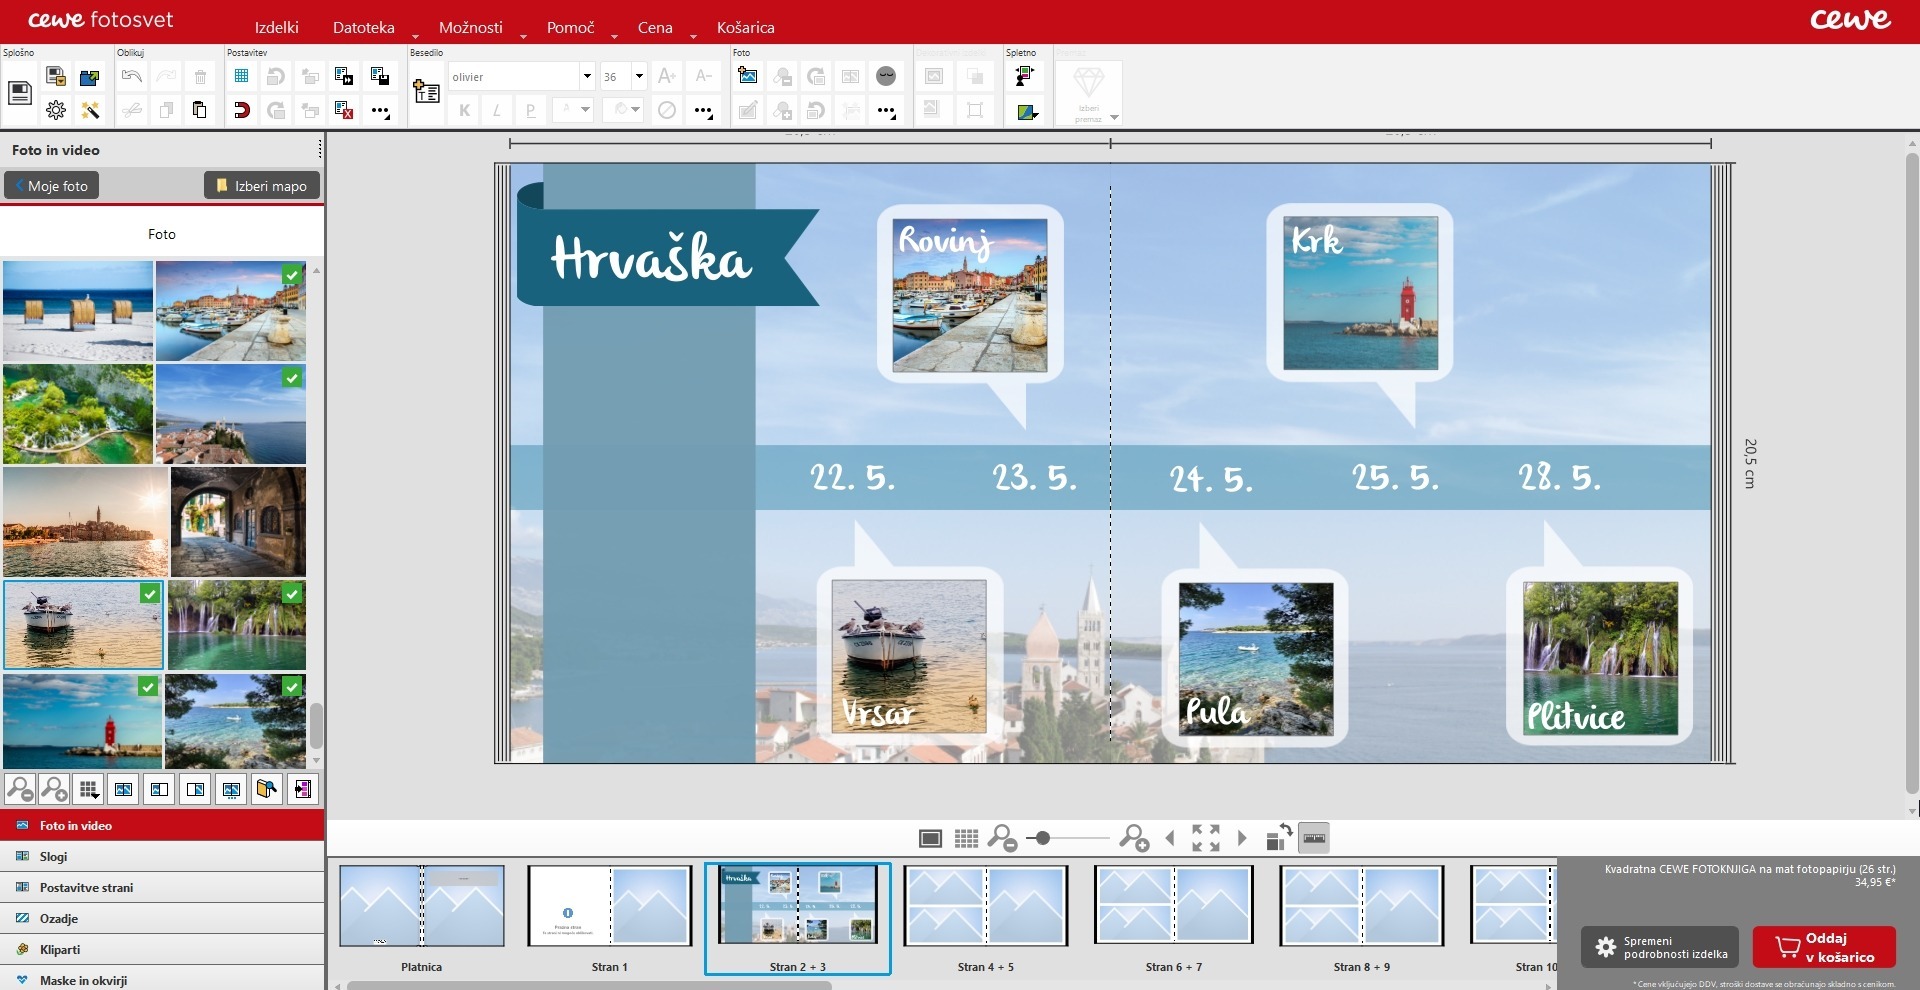Screen dimensions: 1920x990
Task: Open the Maske in okvirji panel
Action: (162, 979)
